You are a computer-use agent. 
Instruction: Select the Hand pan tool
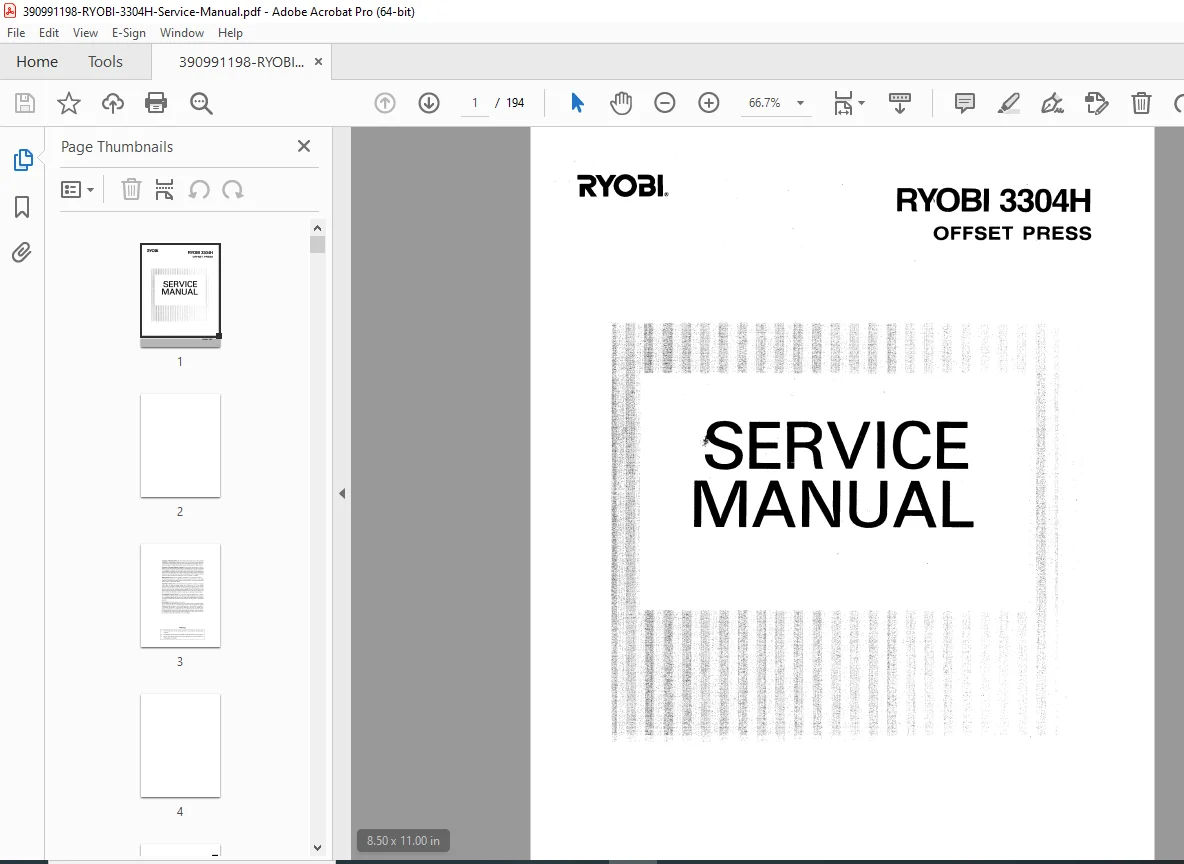click(x=621, y=103)
